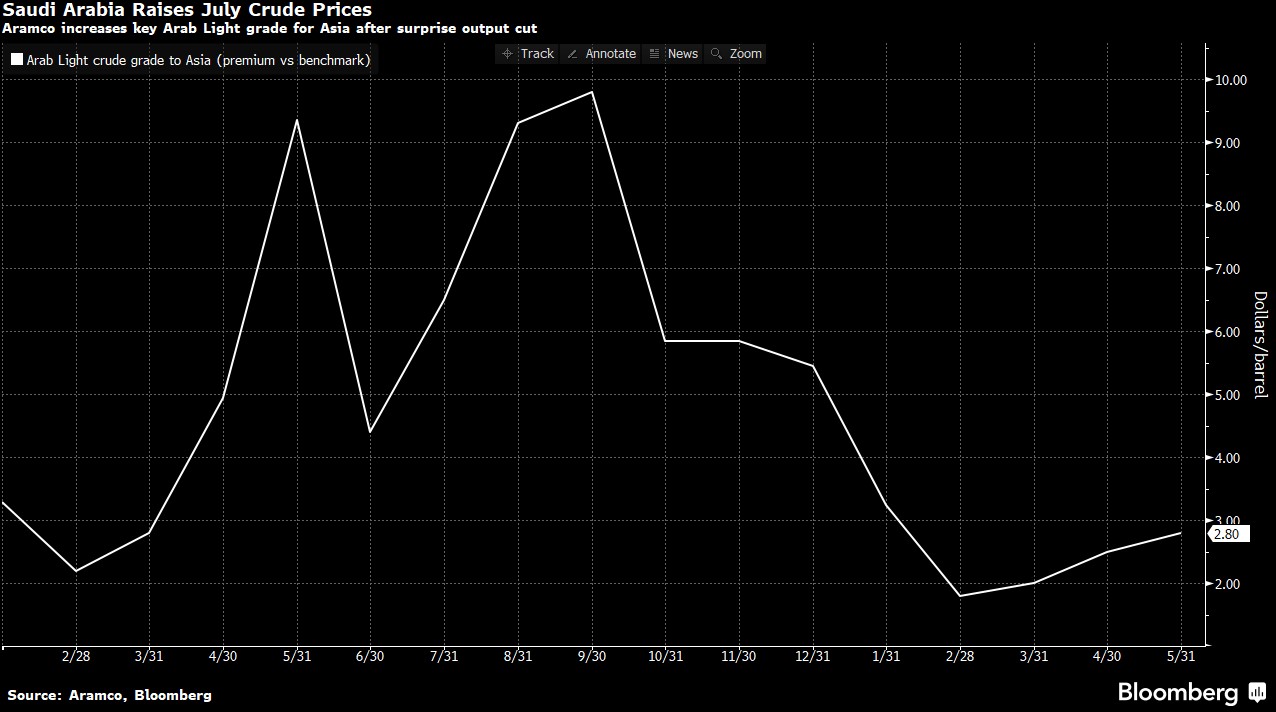Click the Saudi Arabia Raises July Crude Prices title
Viewport: 1276px width, 712px height.
click(x=186, y=11)
